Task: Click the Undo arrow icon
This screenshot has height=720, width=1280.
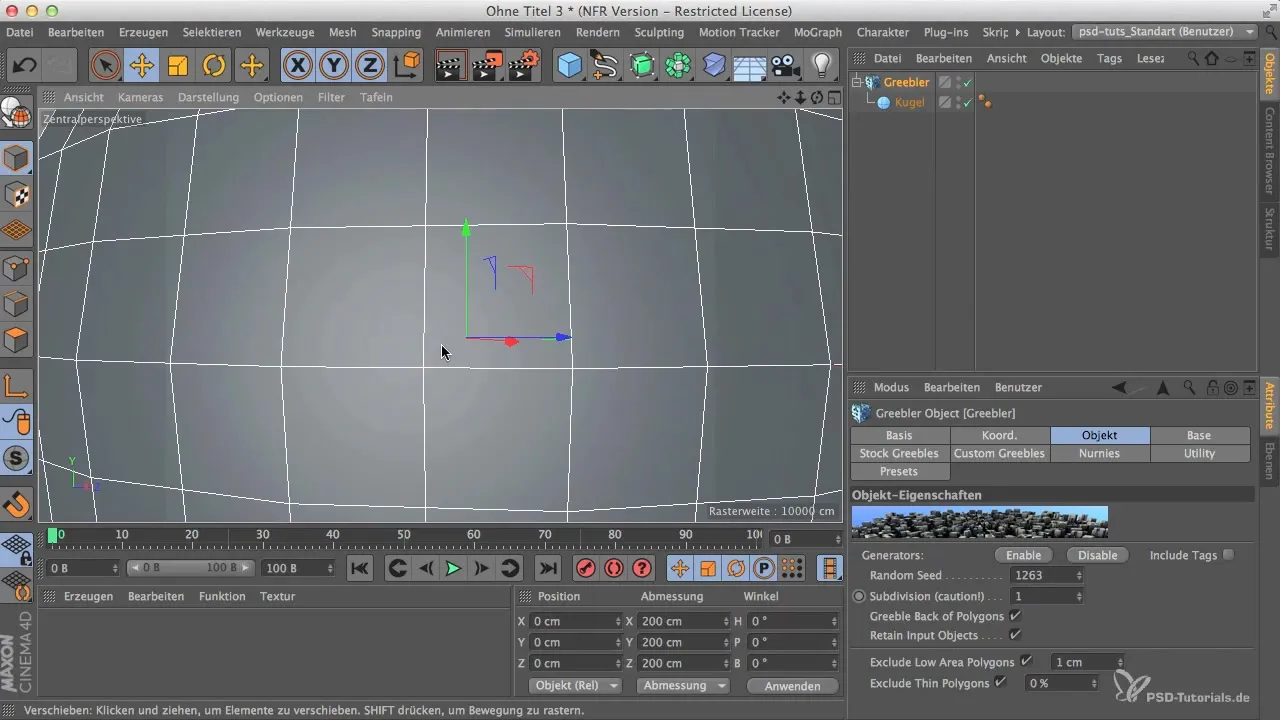Action: [x=24, y=66]
